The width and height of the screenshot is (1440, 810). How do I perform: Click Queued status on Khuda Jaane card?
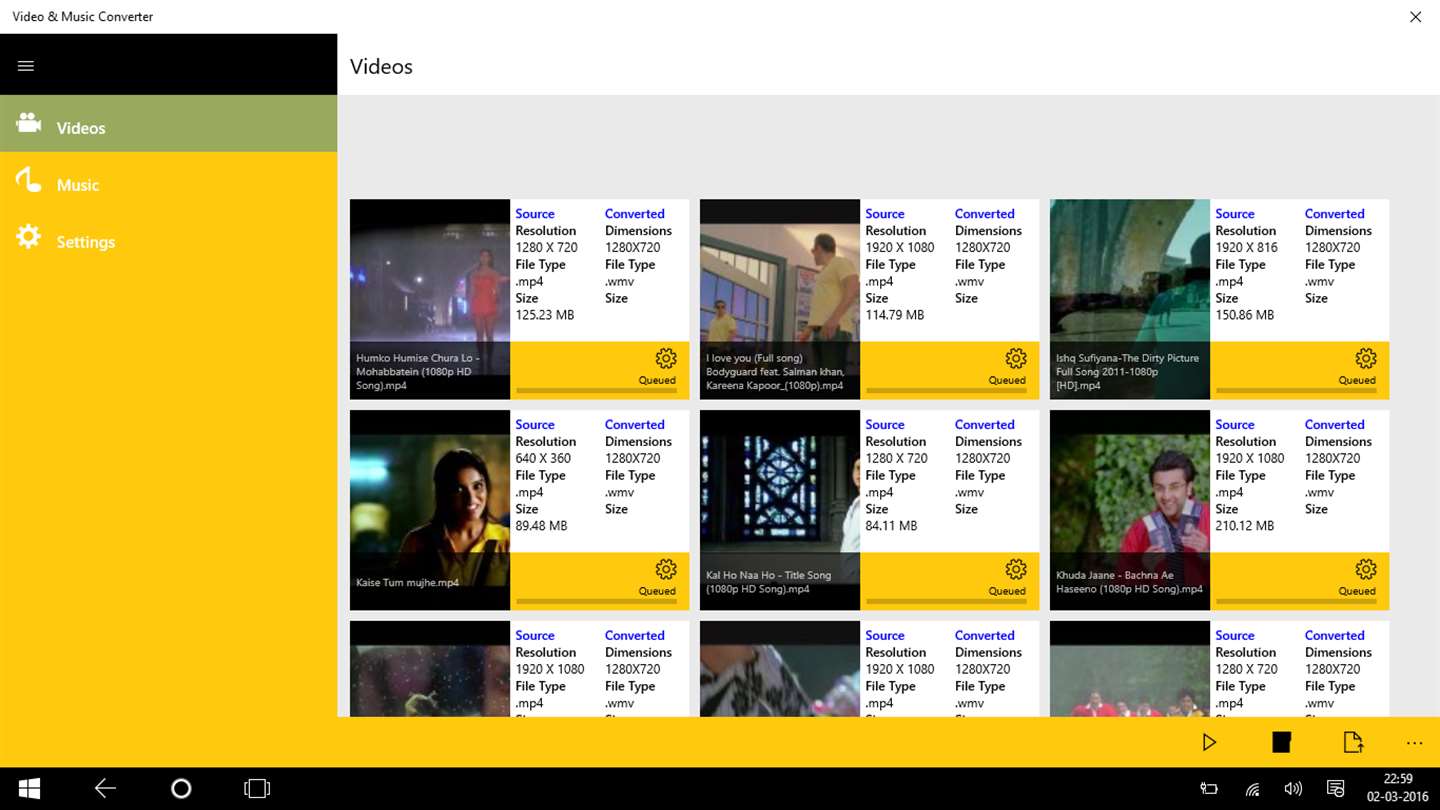click(1357, 591)
